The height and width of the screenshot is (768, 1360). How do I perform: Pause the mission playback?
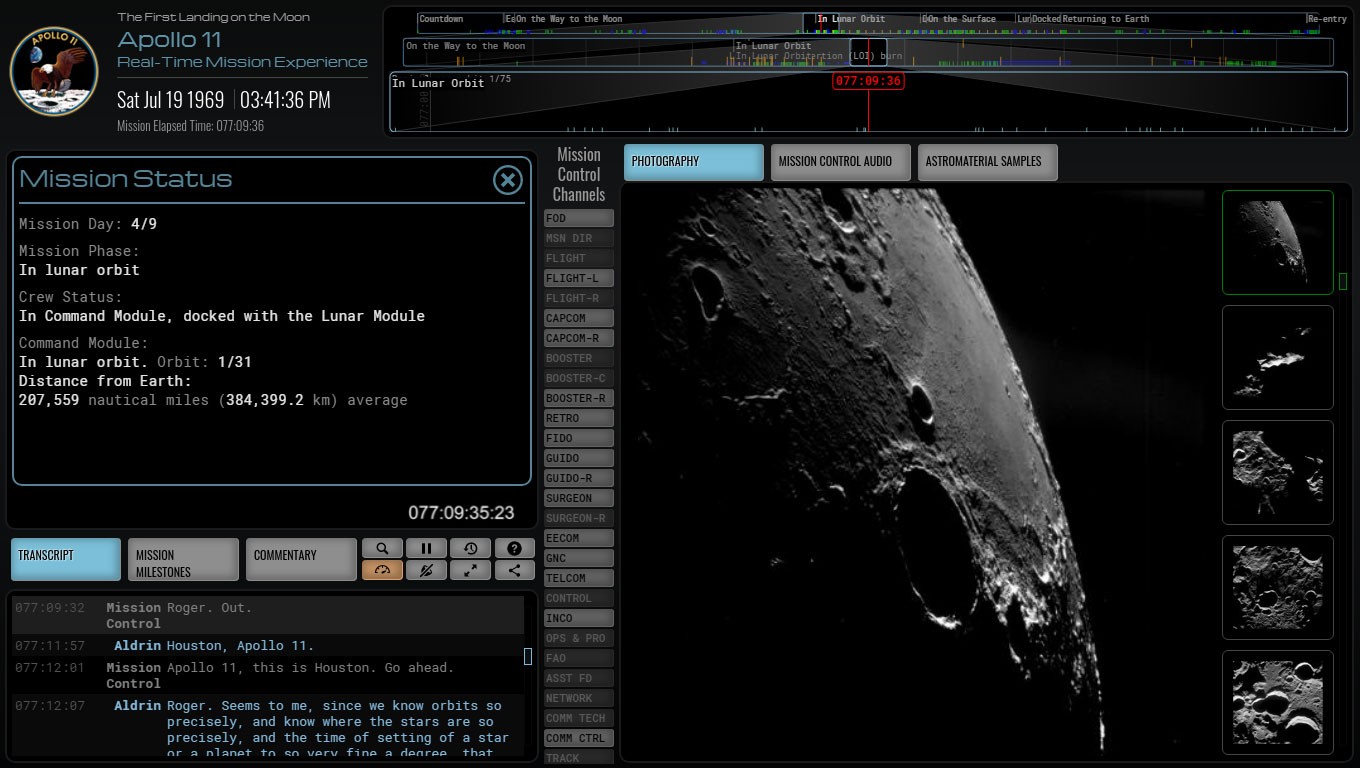pyautogui.click(x=426, y=548)
